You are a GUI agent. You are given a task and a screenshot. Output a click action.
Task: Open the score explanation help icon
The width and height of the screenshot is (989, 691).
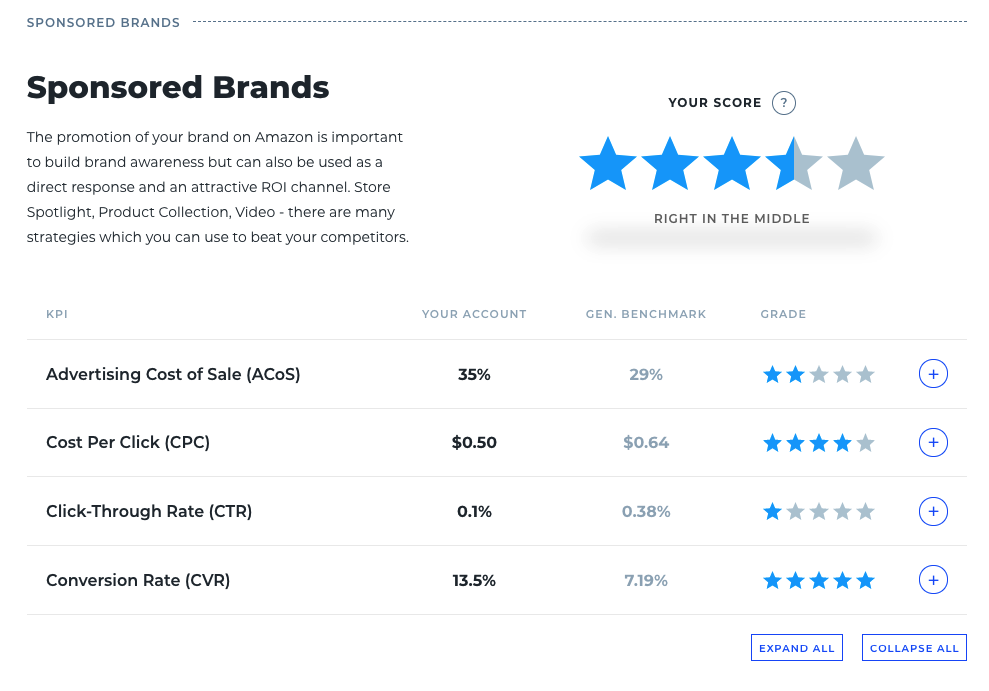[784, 103]
